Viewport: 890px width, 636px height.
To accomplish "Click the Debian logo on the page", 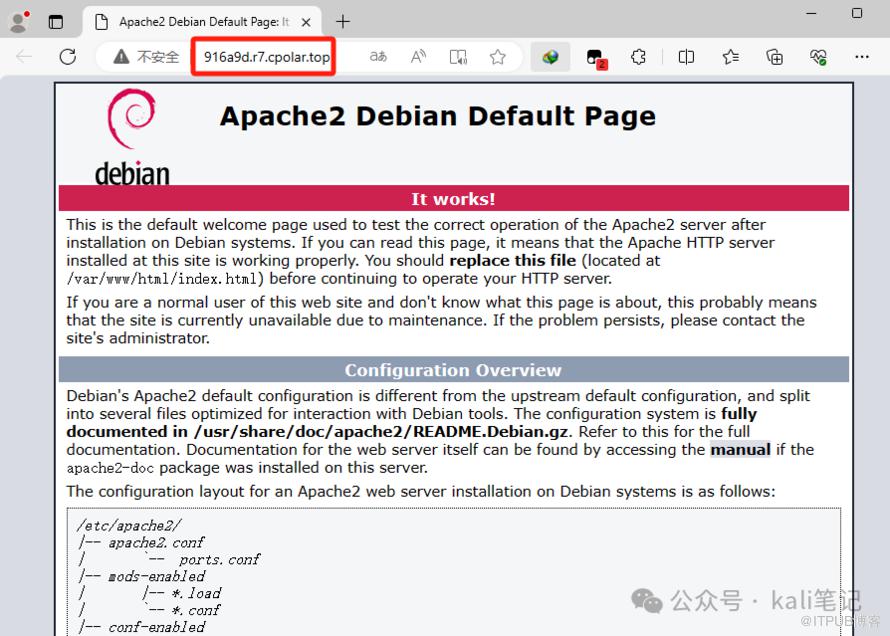I will [132, 137].
